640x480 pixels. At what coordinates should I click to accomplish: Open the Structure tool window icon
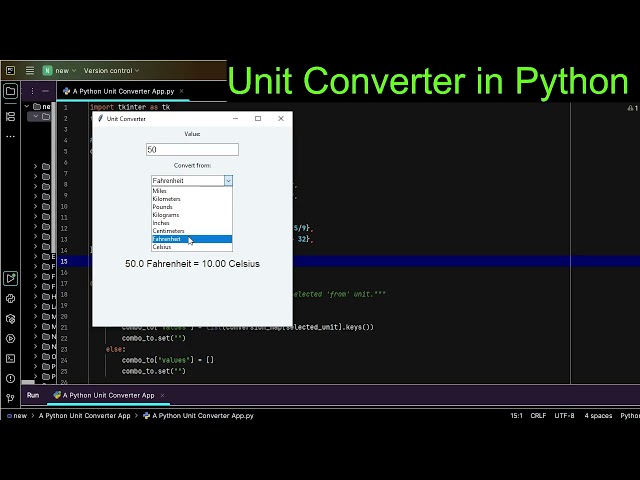tap(11, 117)
